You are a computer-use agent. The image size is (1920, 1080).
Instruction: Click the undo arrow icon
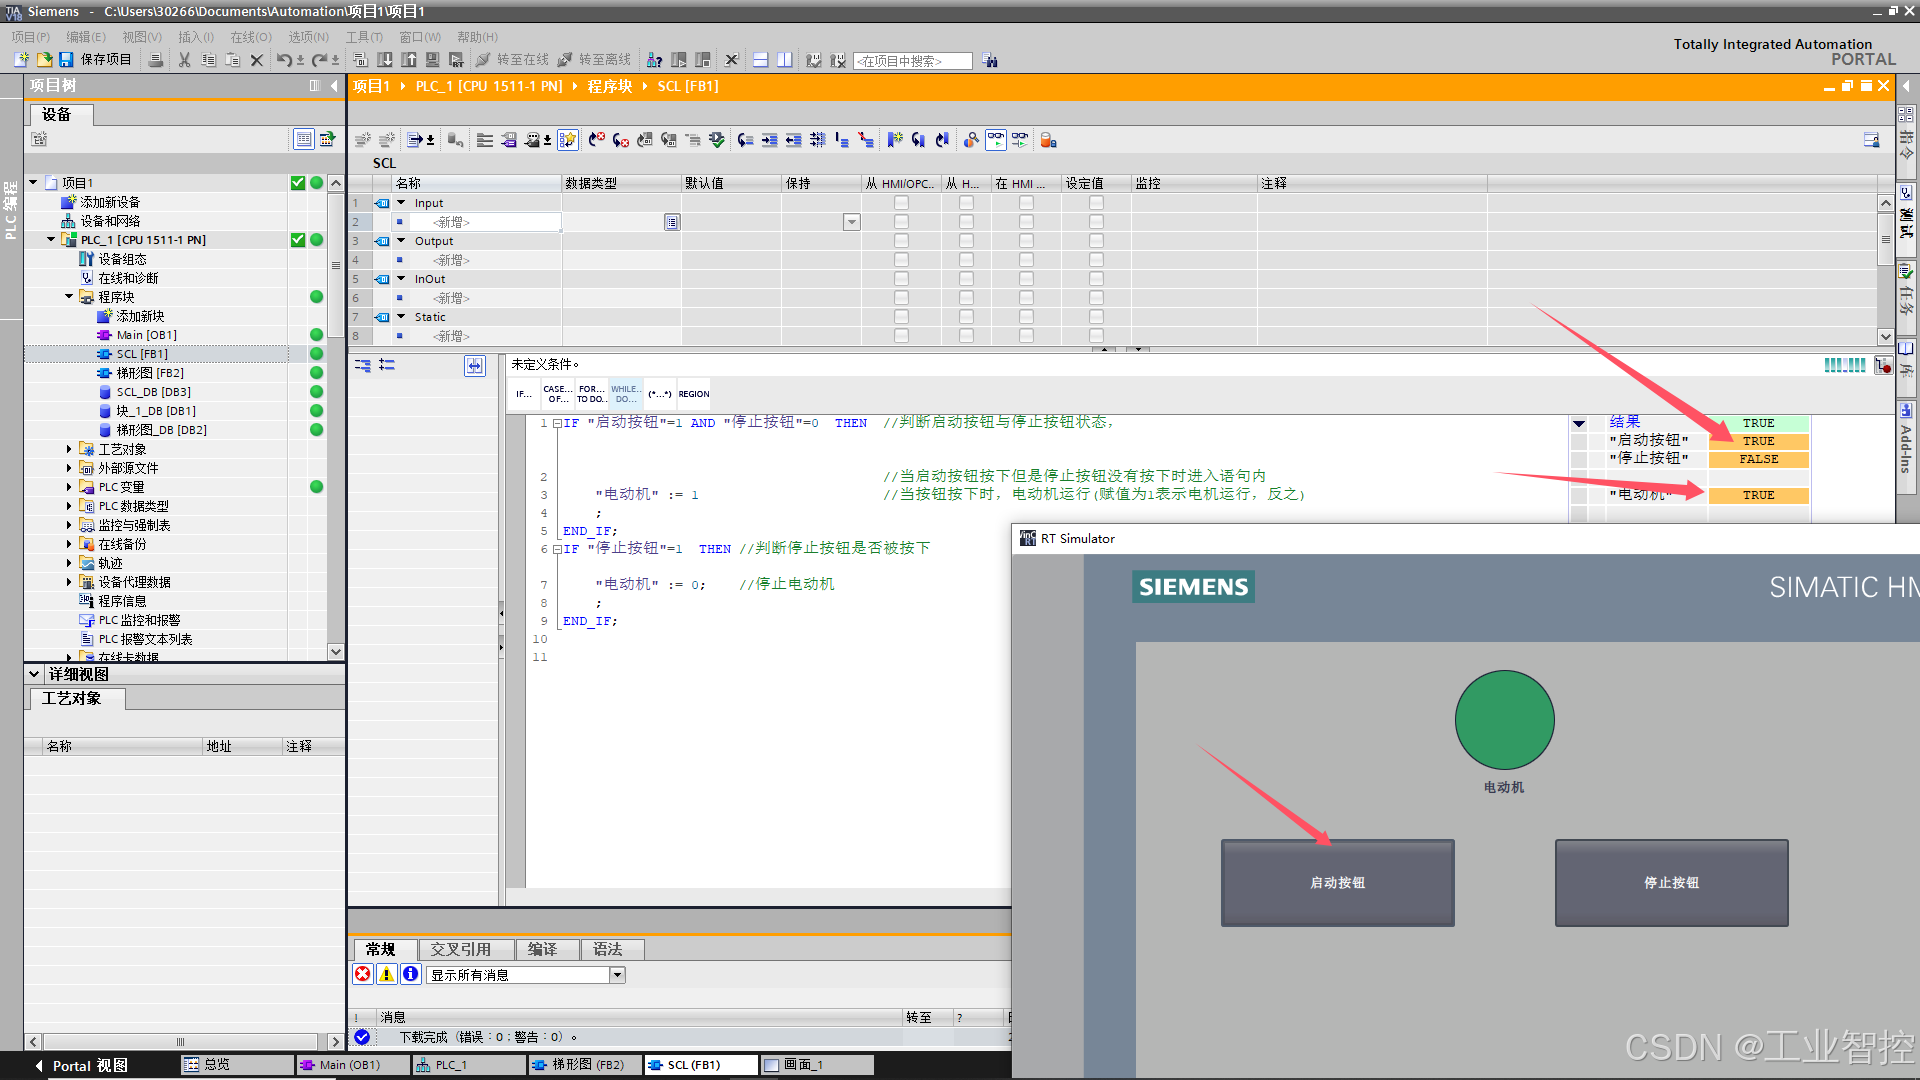click(284, 60)
